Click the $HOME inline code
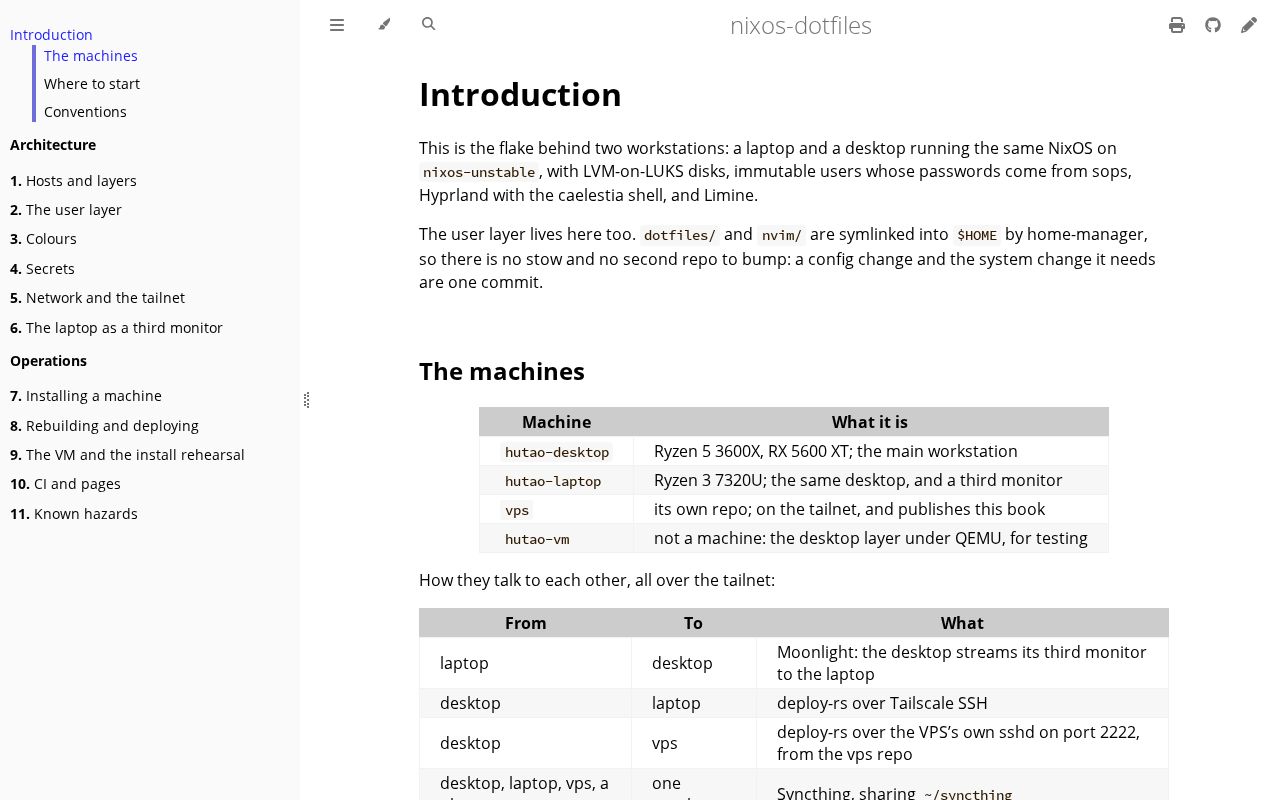1280x800 pixels. pyautogui.click(x=977, y=235)
